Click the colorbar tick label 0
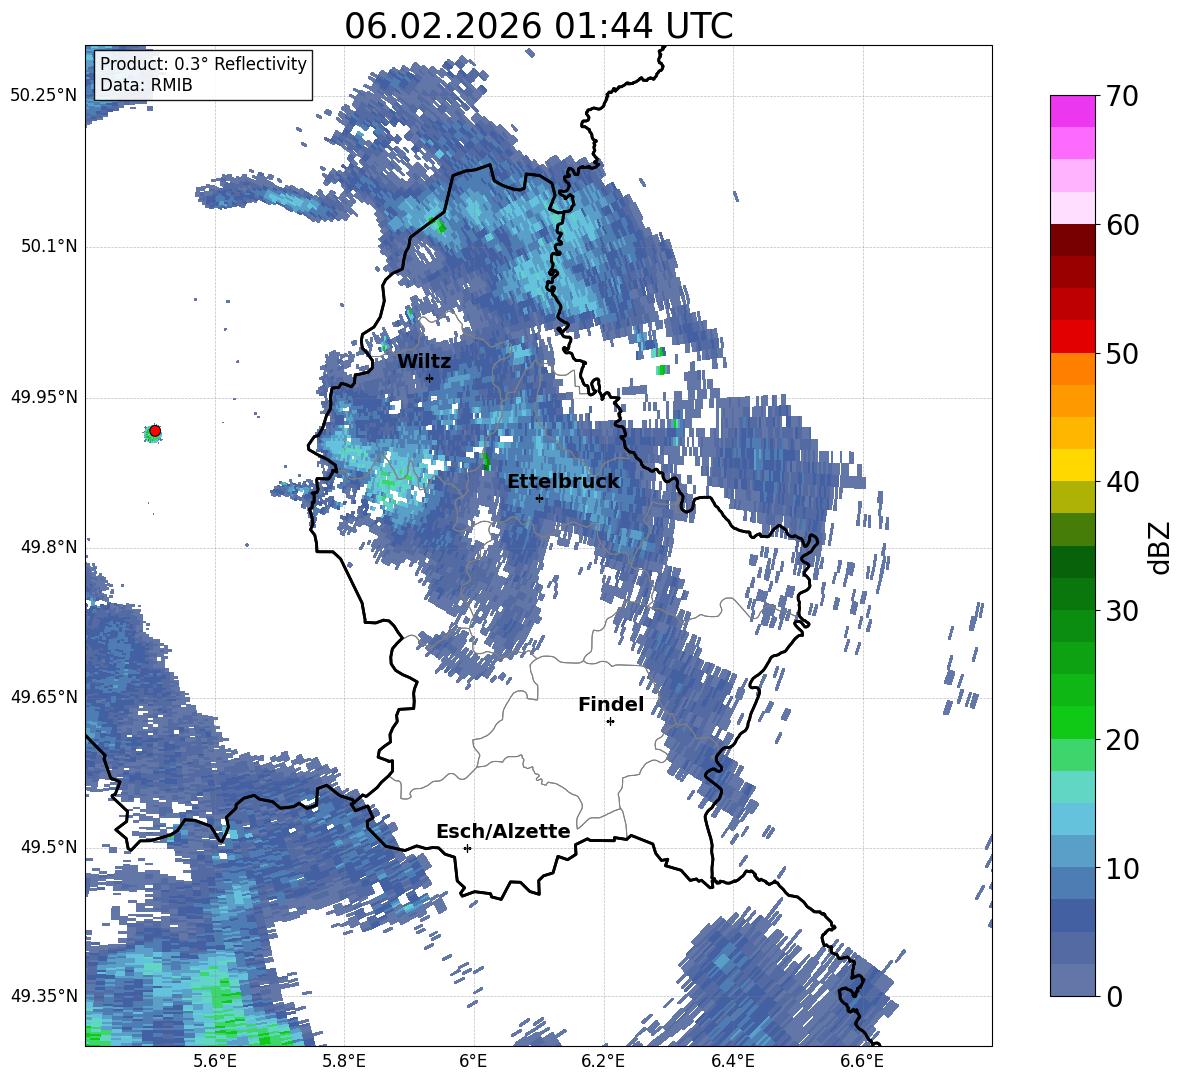 1114,996
